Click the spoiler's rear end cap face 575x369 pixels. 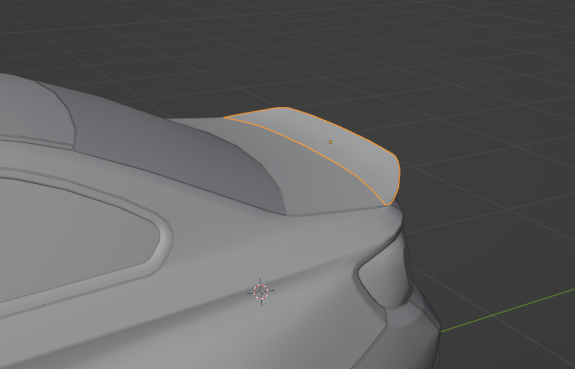[x=393, y=180]
